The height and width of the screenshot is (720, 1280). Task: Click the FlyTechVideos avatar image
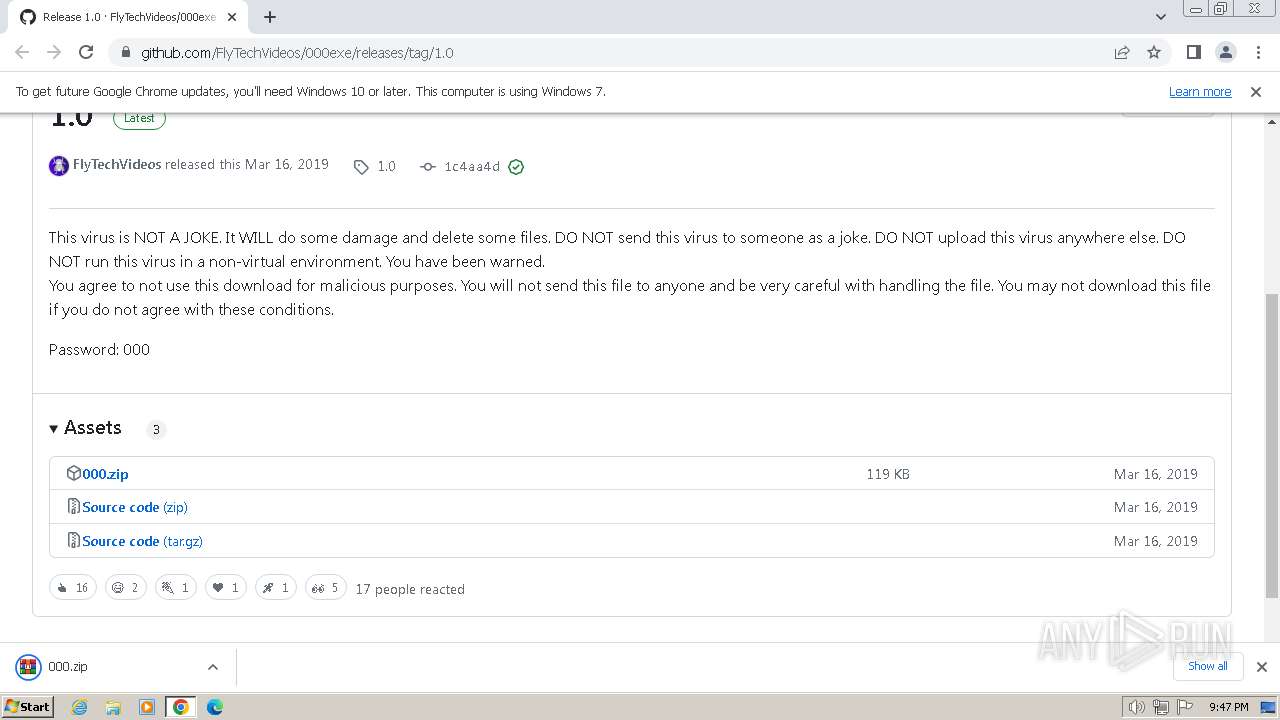coord(59,166)
